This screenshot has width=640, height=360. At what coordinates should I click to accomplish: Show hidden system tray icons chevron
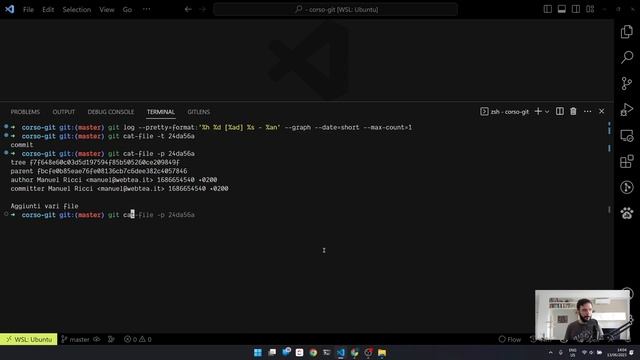(551, 353)
